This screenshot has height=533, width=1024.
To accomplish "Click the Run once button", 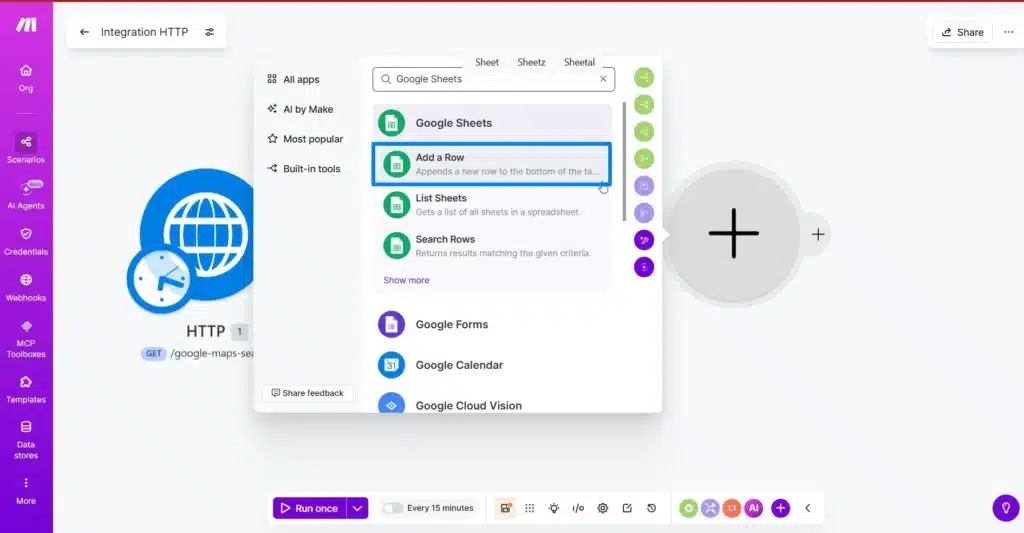I will tap(310, 508).
